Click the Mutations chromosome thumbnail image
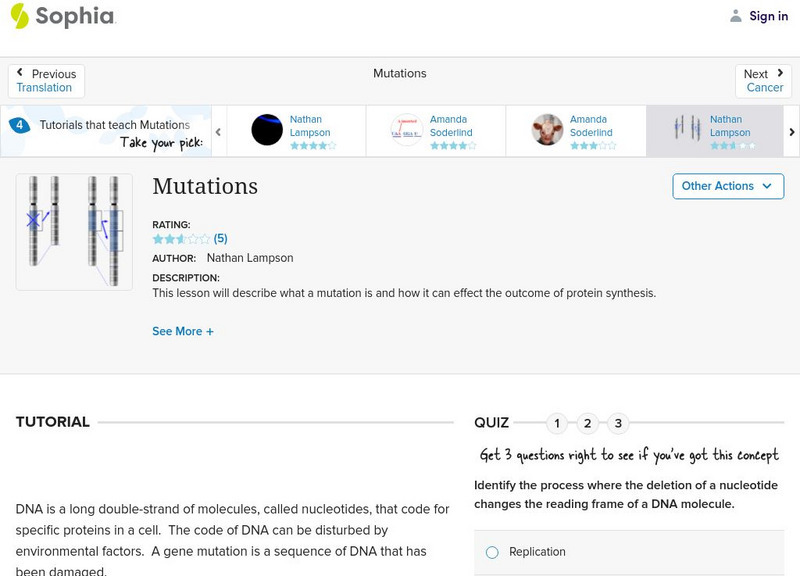Screen dimensions: 800x576 [74, 232]
